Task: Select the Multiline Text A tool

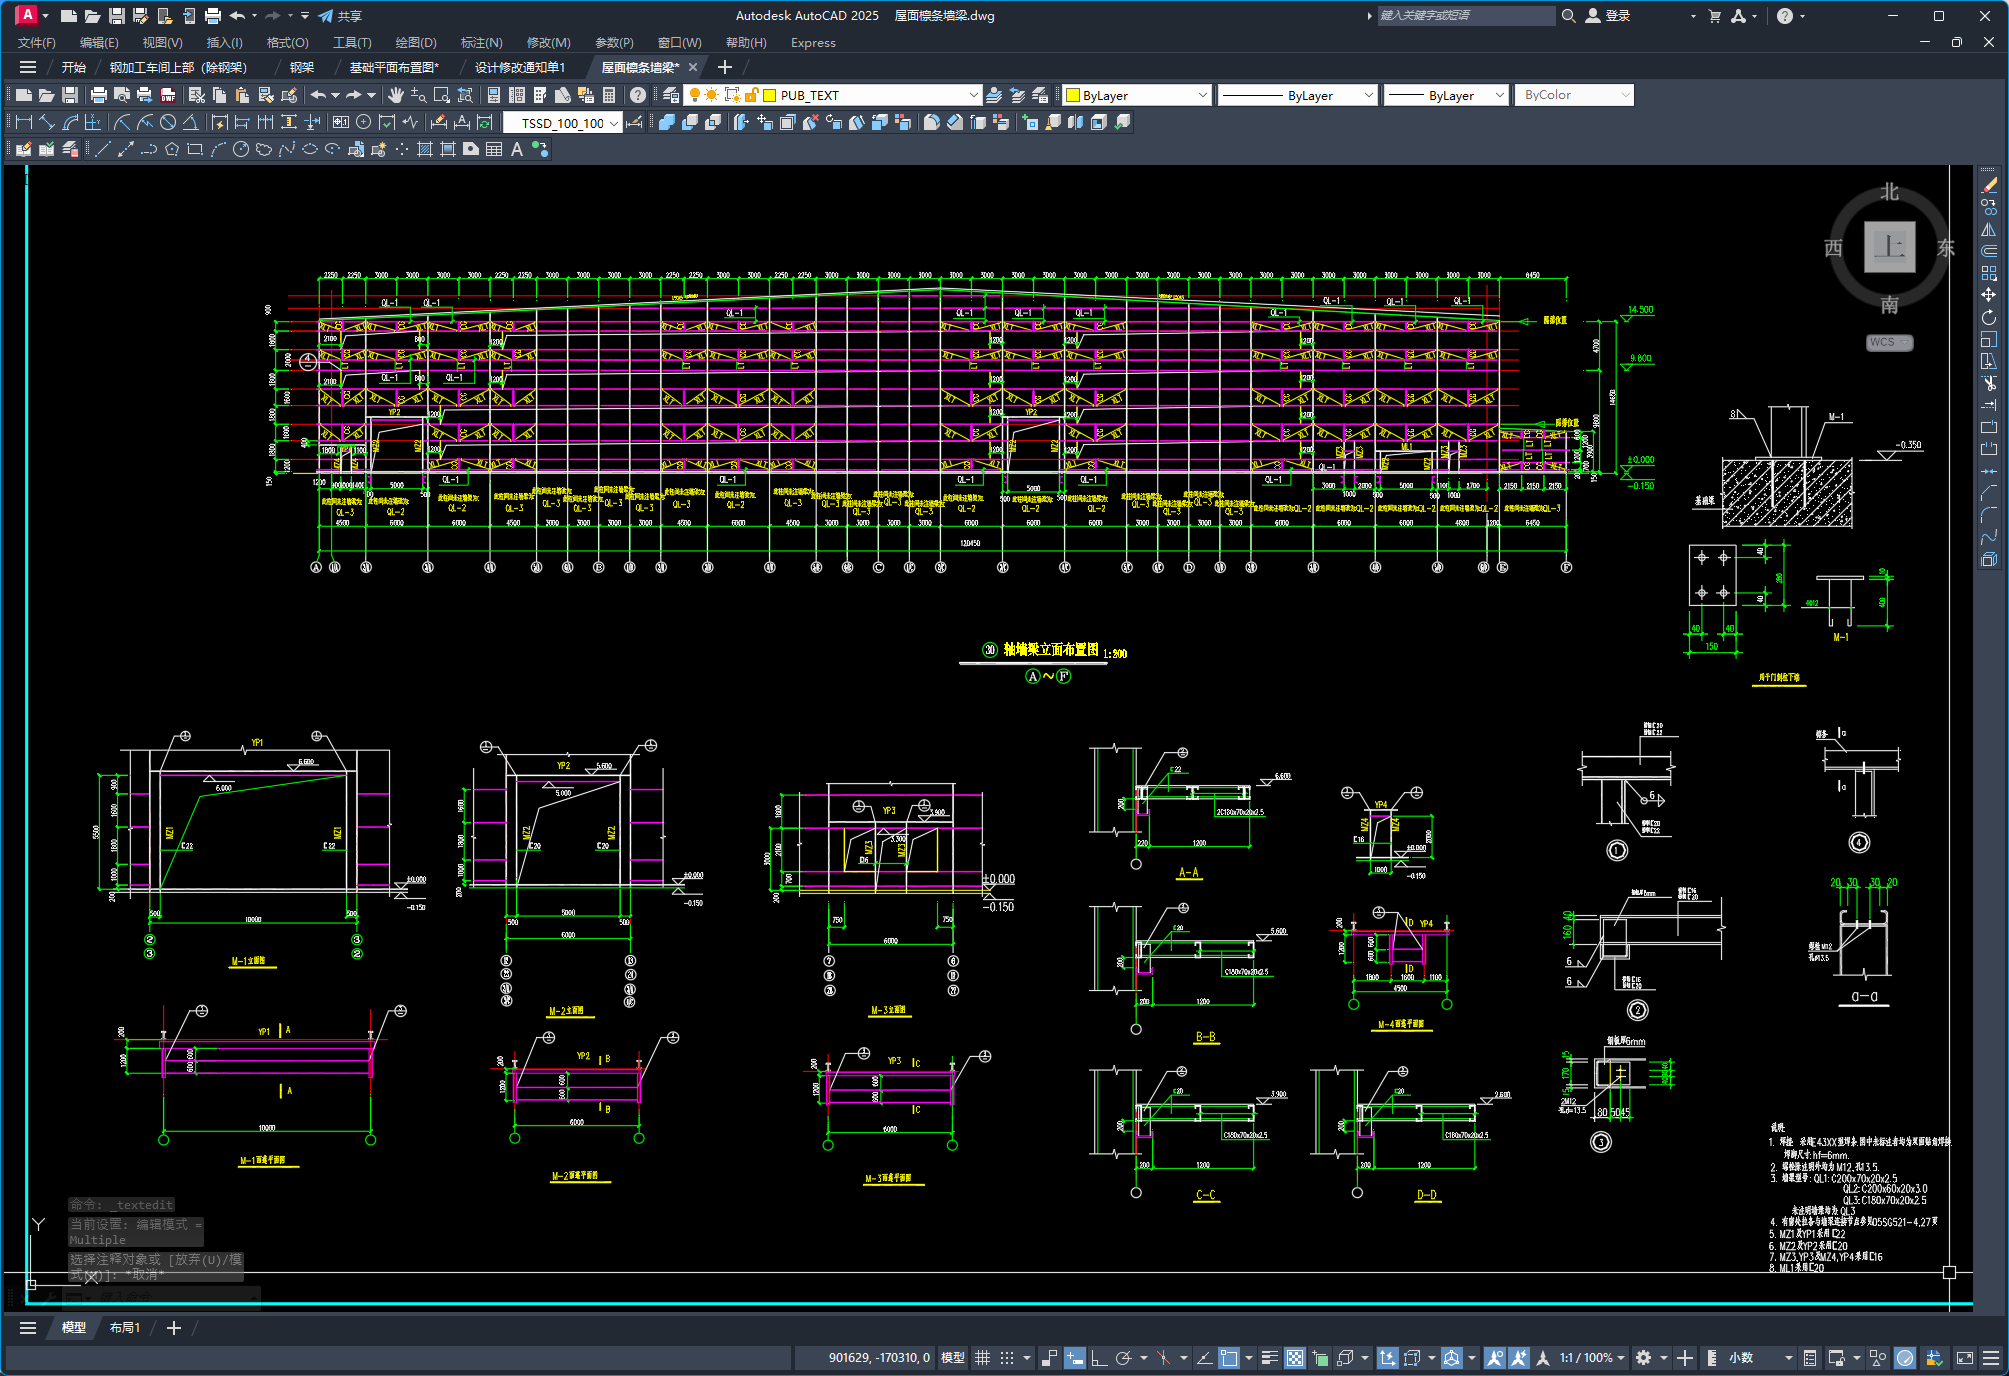Action: (x=517, y=149)
